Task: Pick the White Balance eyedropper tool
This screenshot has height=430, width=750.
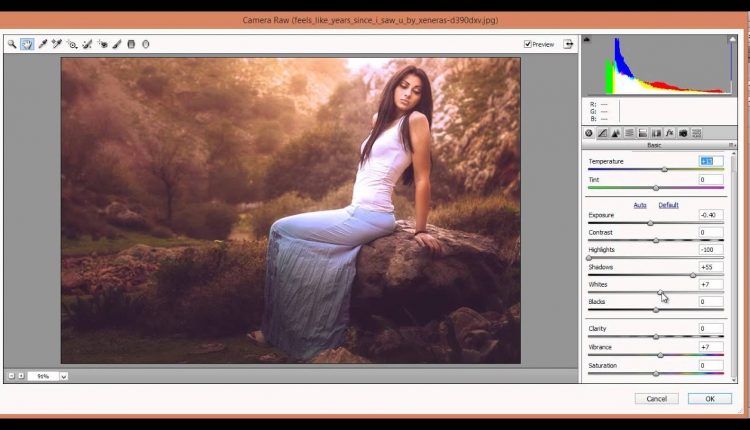Action: (x=42, y=44)
